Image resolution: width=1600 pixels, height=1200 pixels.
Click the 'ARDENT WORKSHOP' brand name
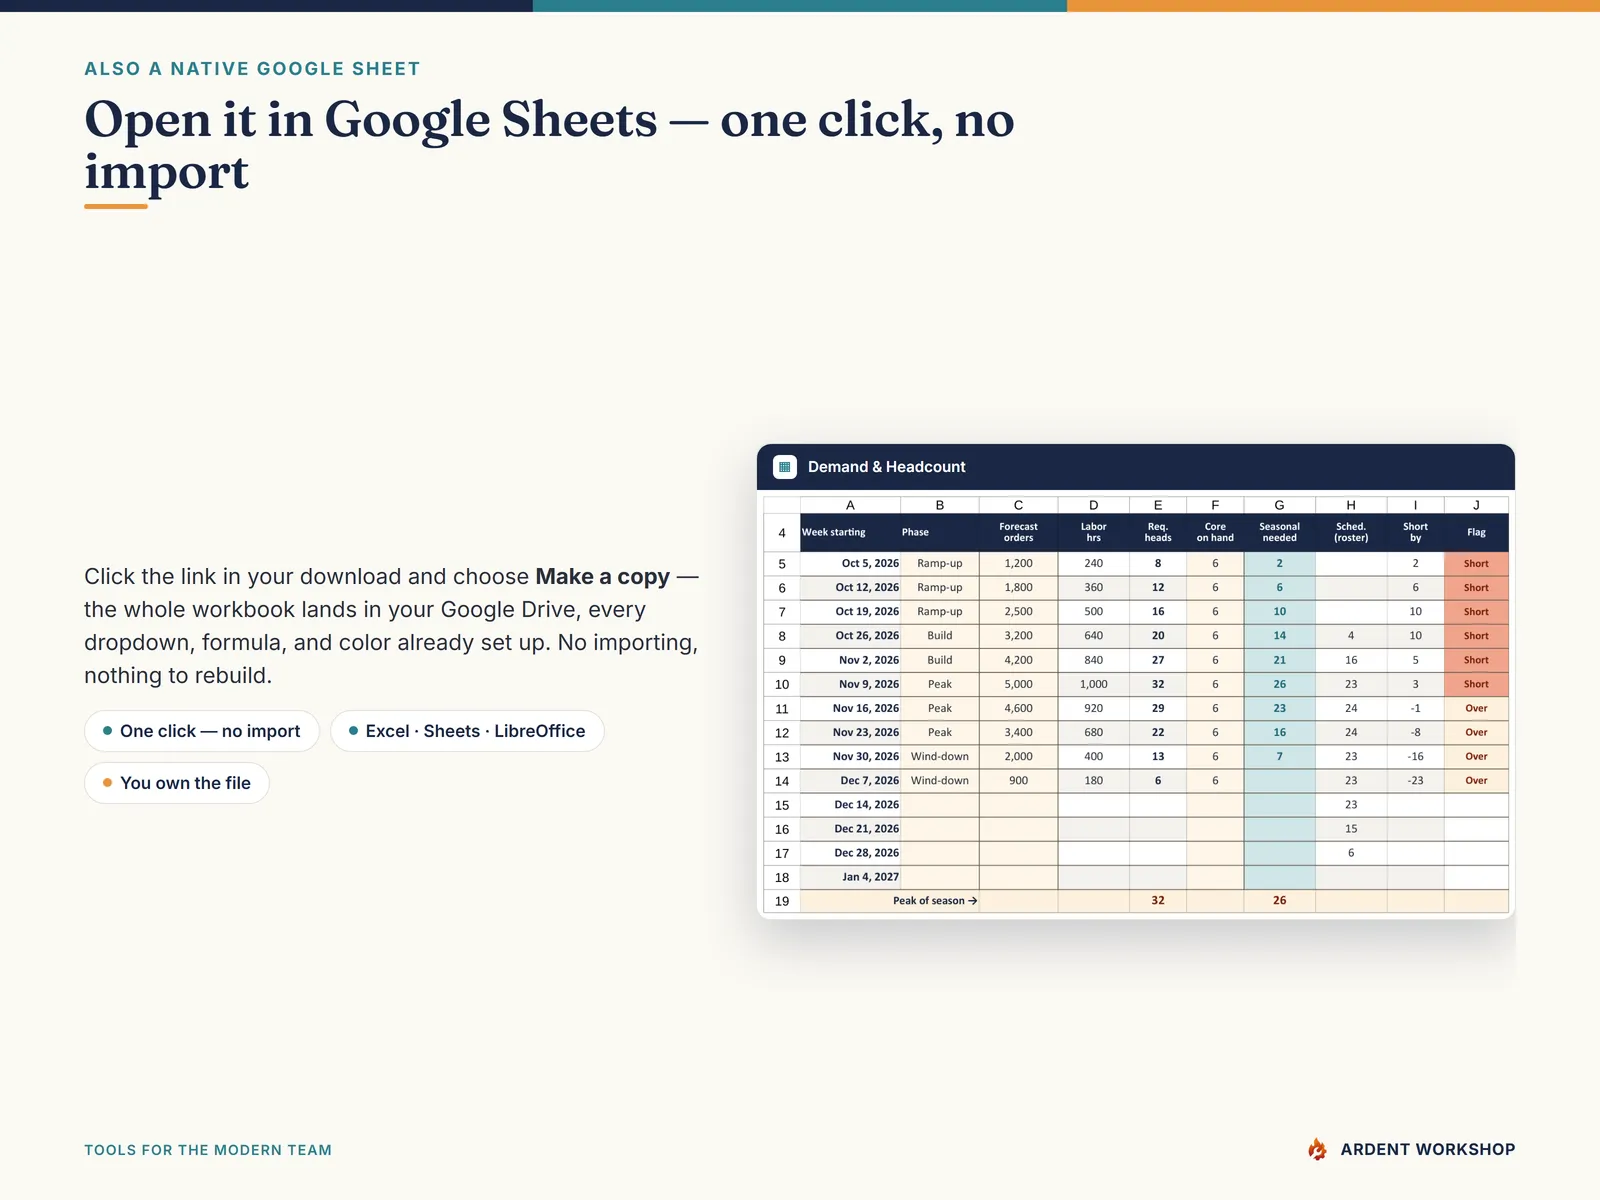point(1428,1150)
